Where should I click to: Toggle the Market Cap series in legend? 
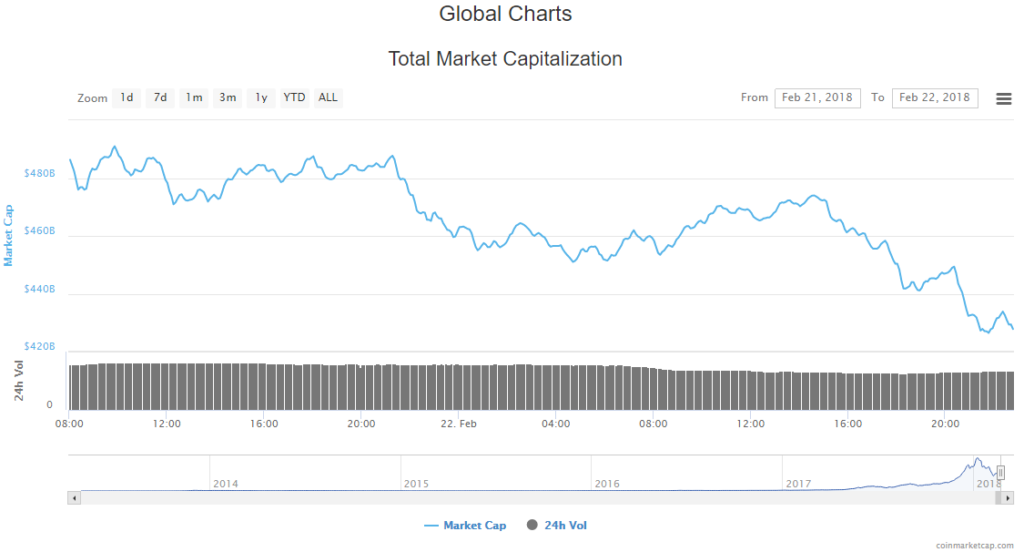tap(465, 525)
